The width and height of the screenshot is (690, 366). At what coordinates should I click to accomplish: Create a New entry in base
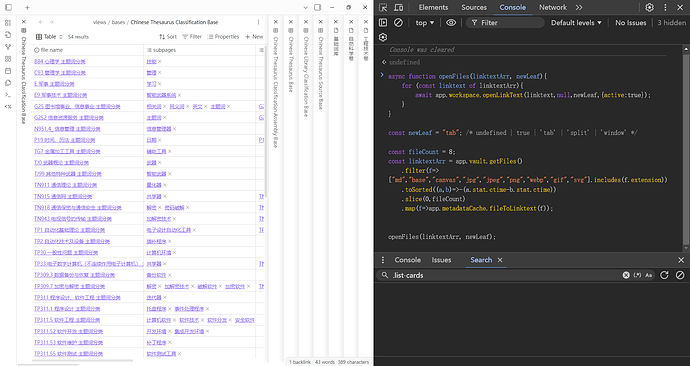click(254, 37)
